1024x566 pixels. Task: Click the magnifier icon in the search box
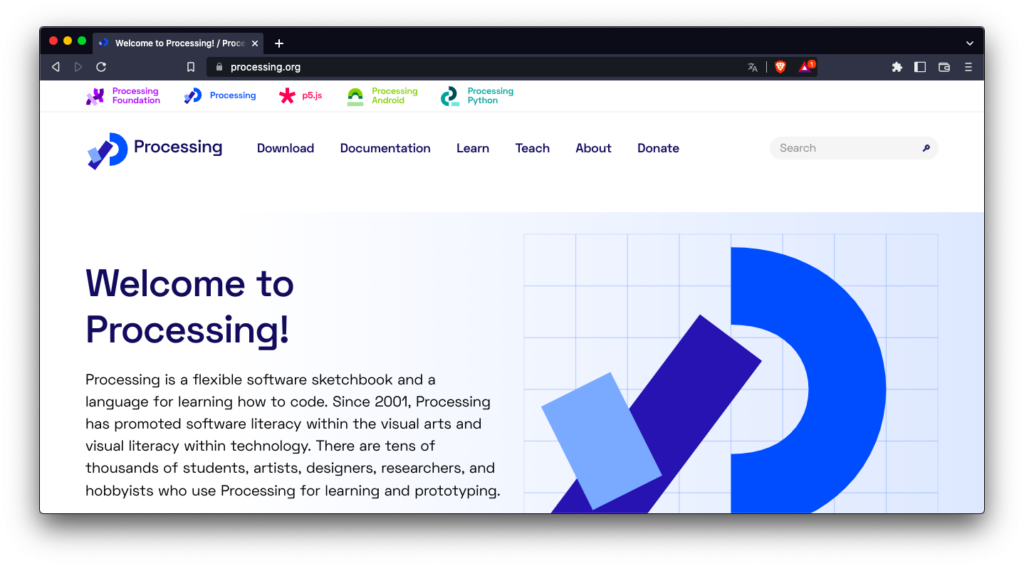click(x=926, y=148)
